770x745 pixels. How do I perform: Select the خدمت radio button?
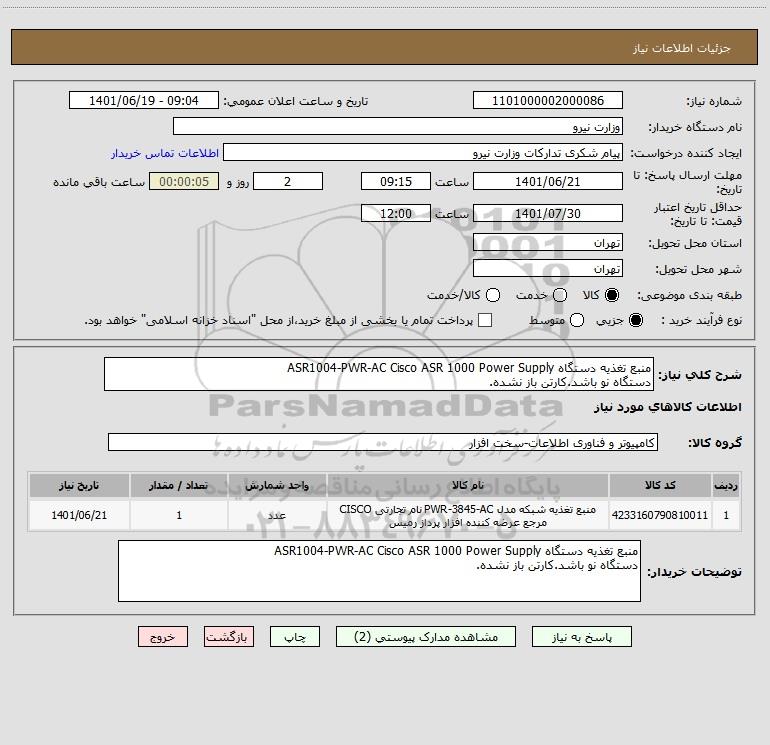click(x=560, y=295)
